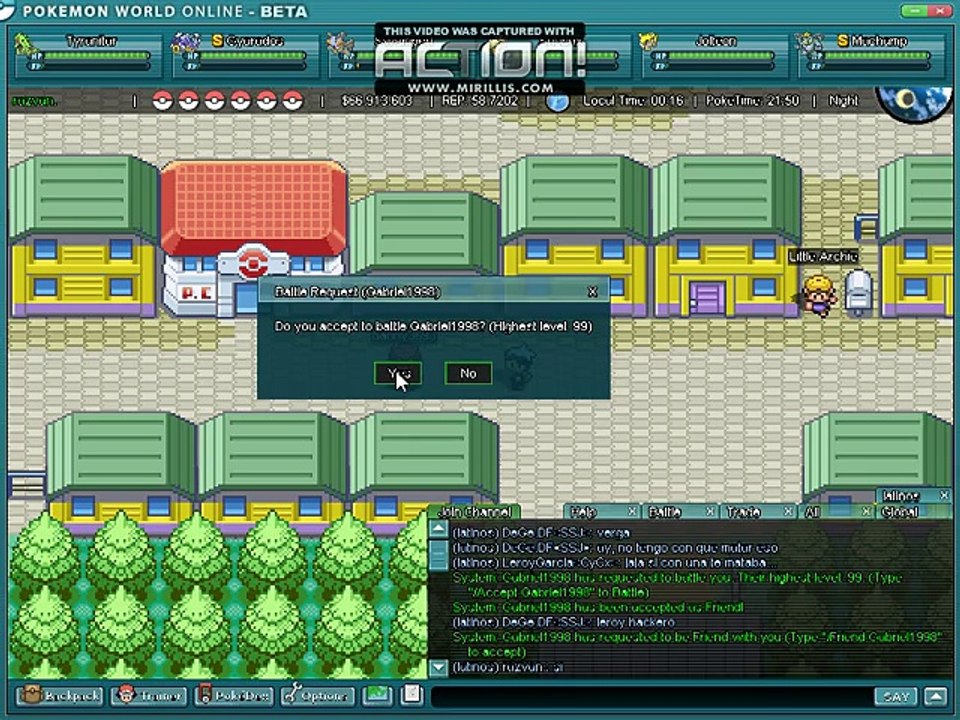960x720 pixels.
Task: Click the 'leroy hackero' chat message
Action: [563, 622]
